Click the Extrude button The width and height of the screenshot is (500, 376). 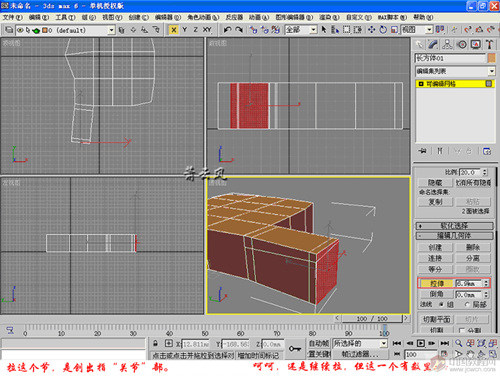[436, 283]
